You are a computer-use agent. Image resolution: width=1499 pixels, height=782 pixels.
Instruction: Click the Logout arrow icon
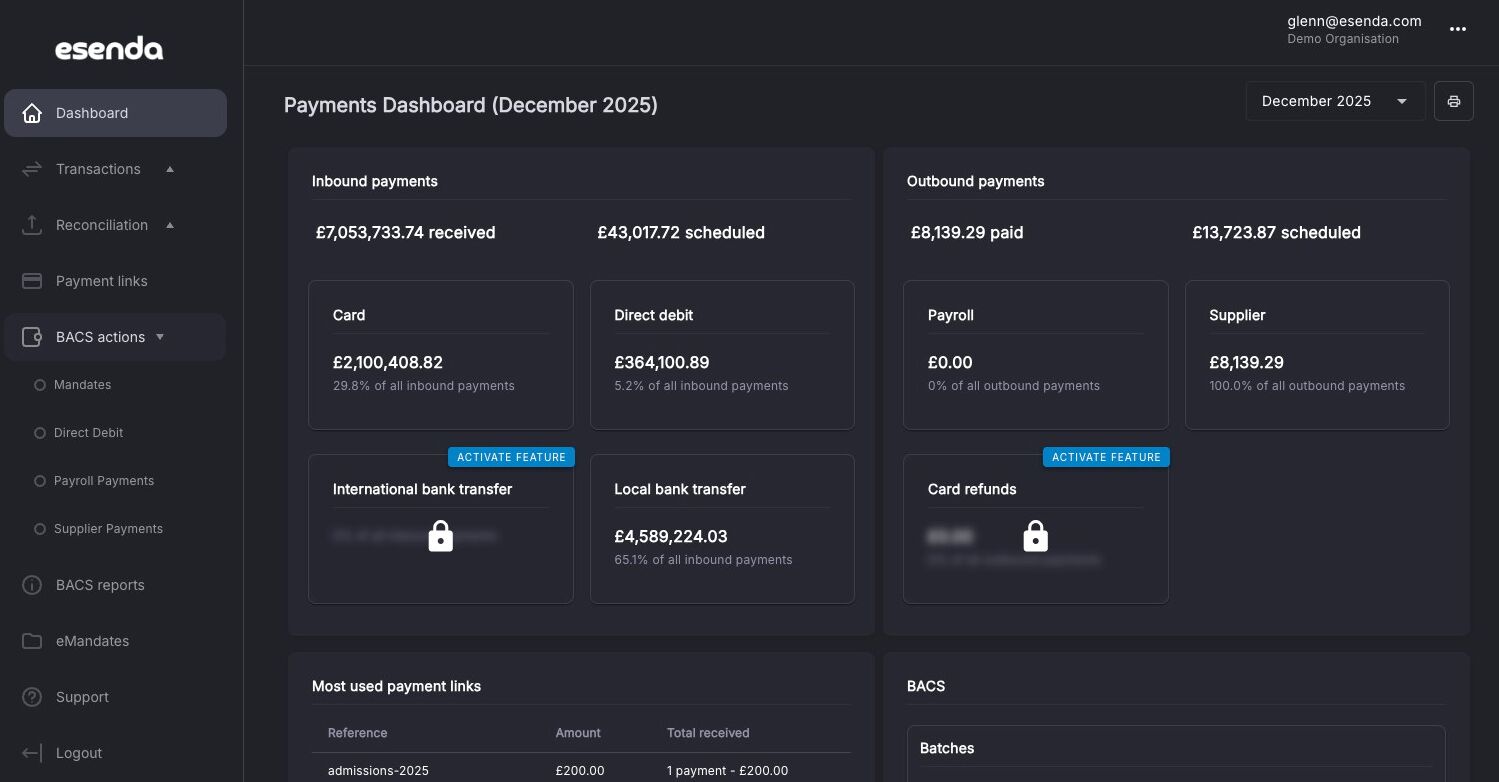(32, 753)
